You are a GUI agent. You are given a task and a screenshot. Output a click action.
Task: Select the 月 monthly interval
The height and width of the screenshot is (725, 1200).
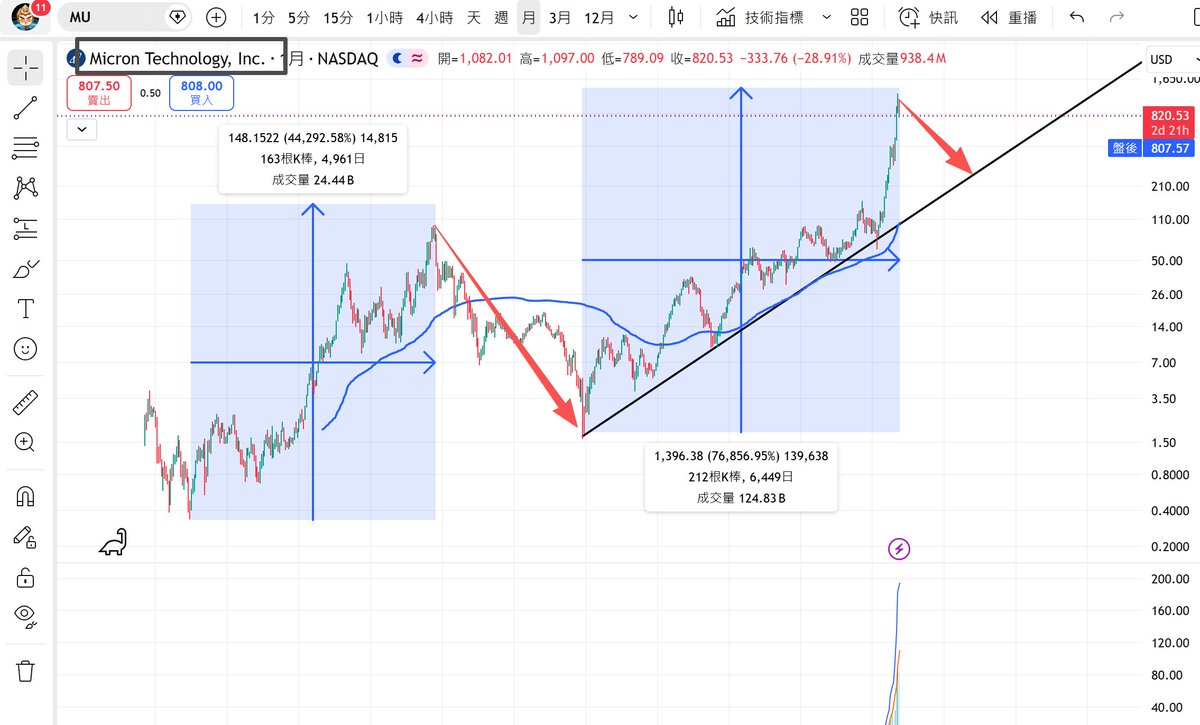point(528,17)
